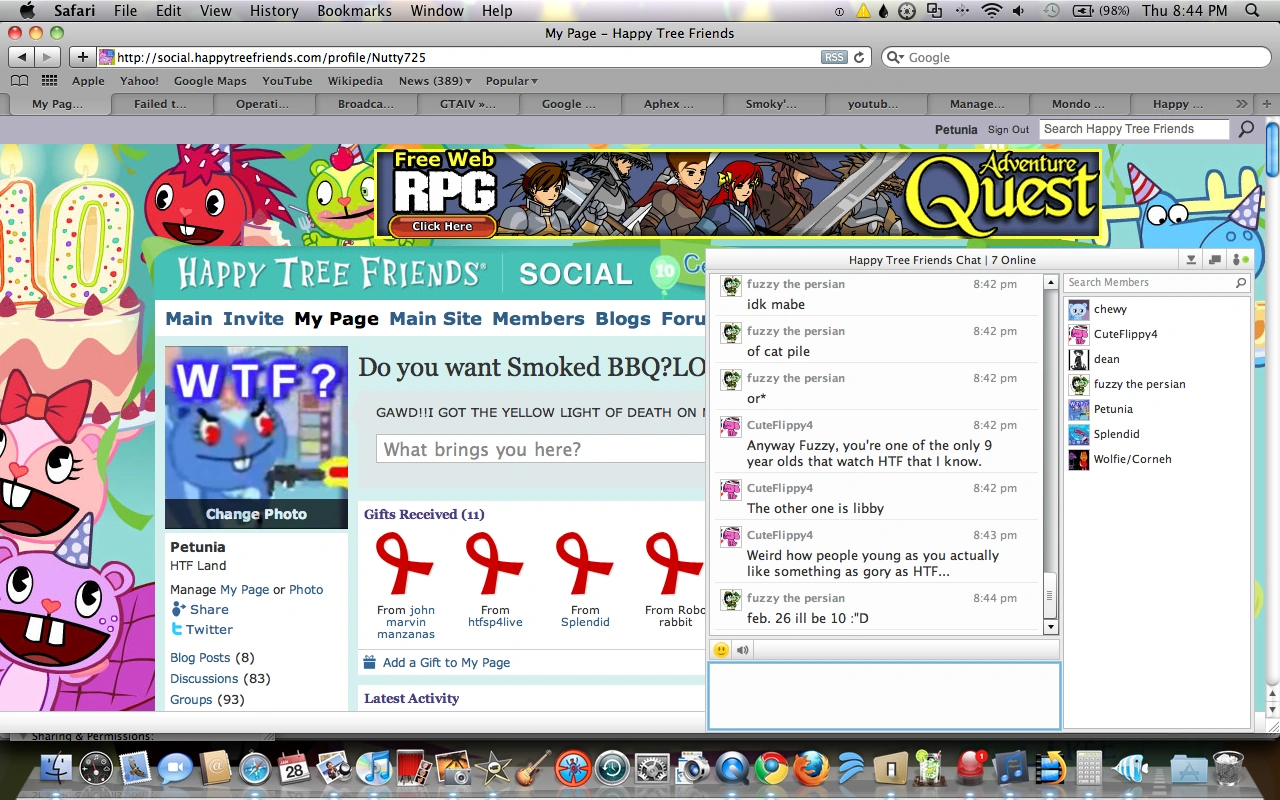Open htfsp4live gift sender link

(495, 622)
